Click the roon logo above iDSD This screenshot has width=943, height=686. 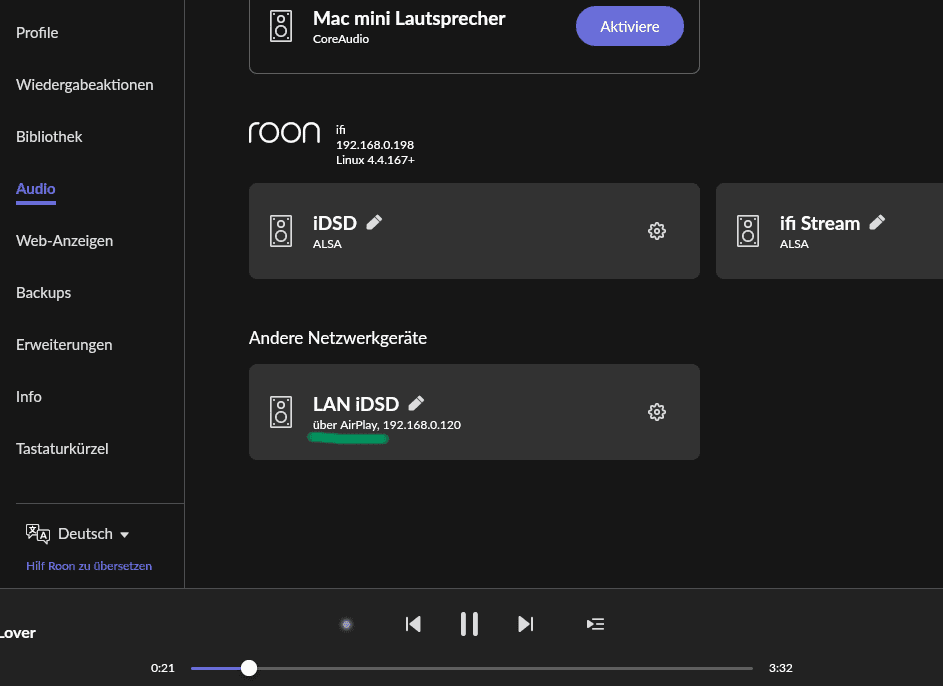(284, 132)
